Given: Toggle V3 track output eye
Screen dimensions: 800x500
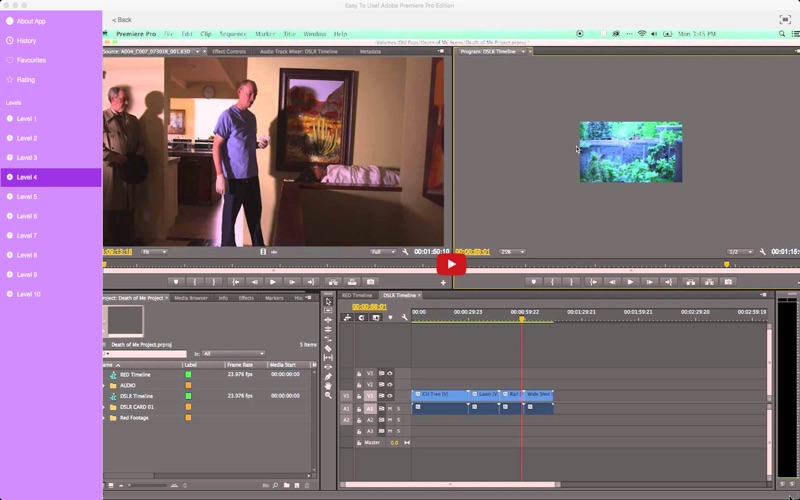Looking at the screenshot, I should click(389, 373).
